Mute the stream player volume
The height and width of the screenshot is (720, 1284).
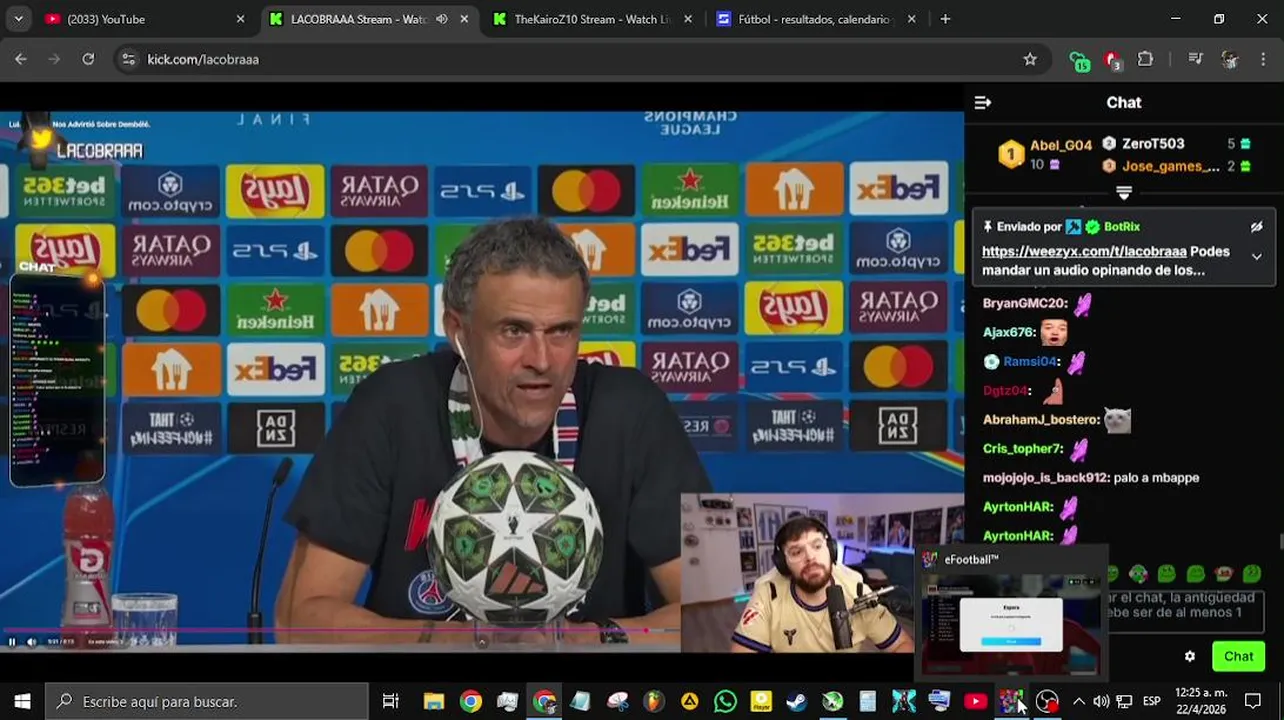pyautogui.click(x=31, y=642)
